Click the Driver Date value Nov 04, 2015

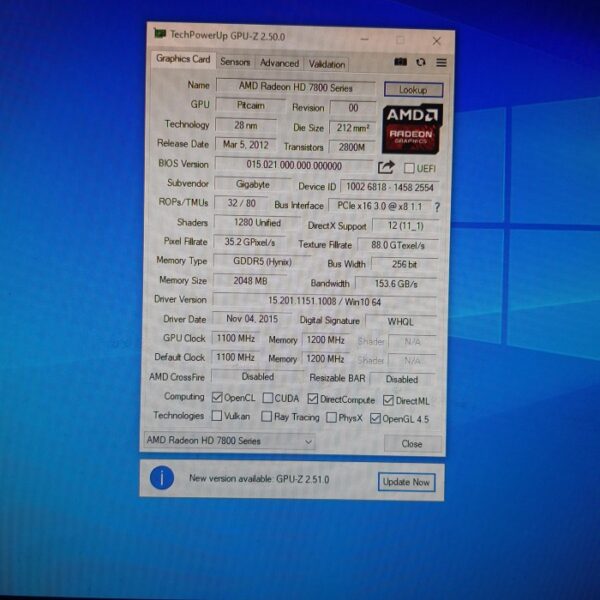252,319
